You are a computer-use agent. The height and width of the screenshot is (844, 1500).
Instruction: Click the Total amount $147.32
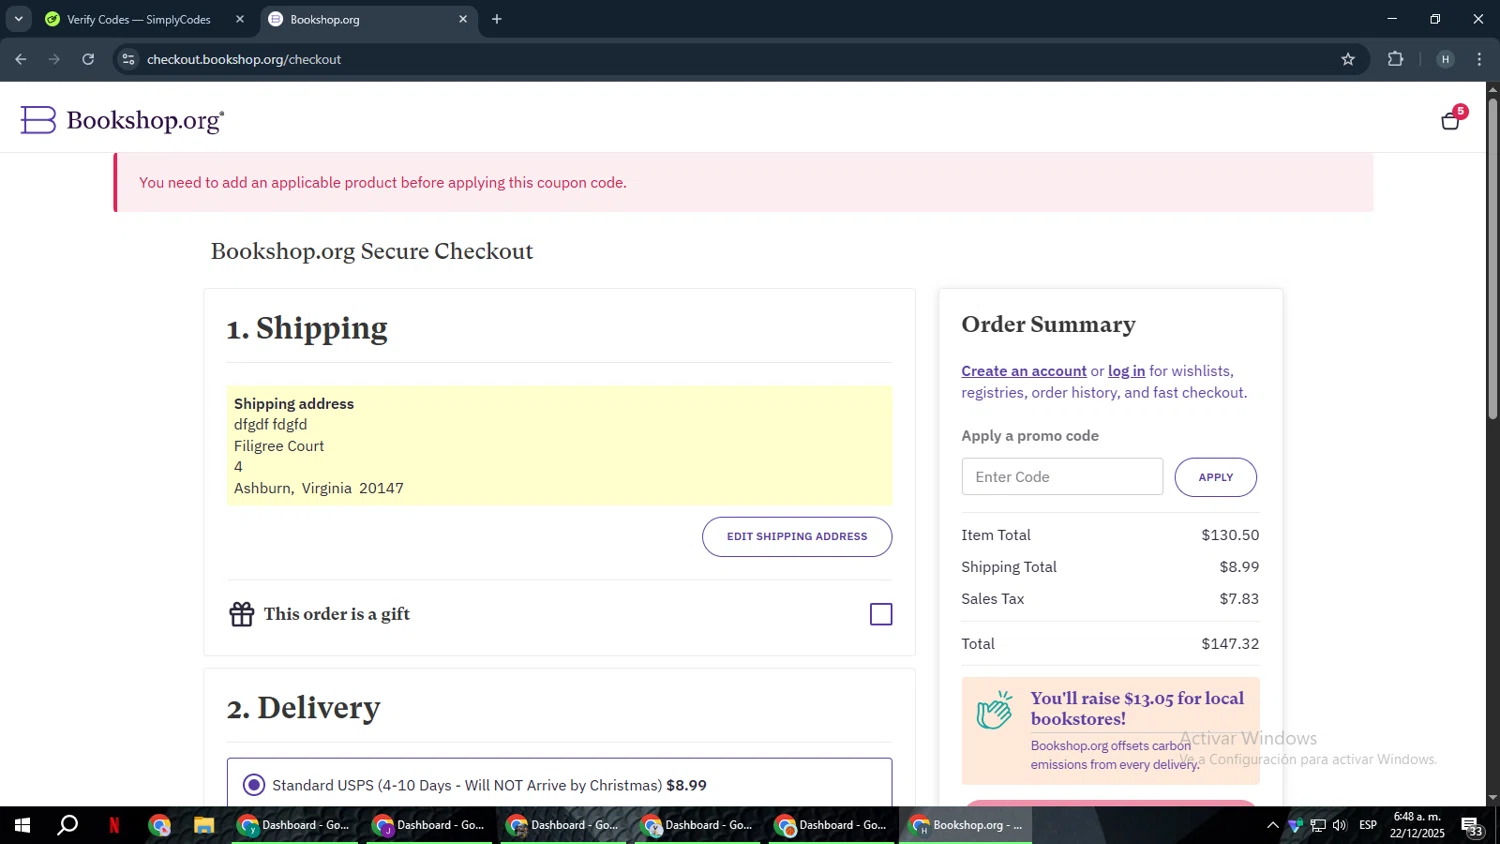[1230, 644]
